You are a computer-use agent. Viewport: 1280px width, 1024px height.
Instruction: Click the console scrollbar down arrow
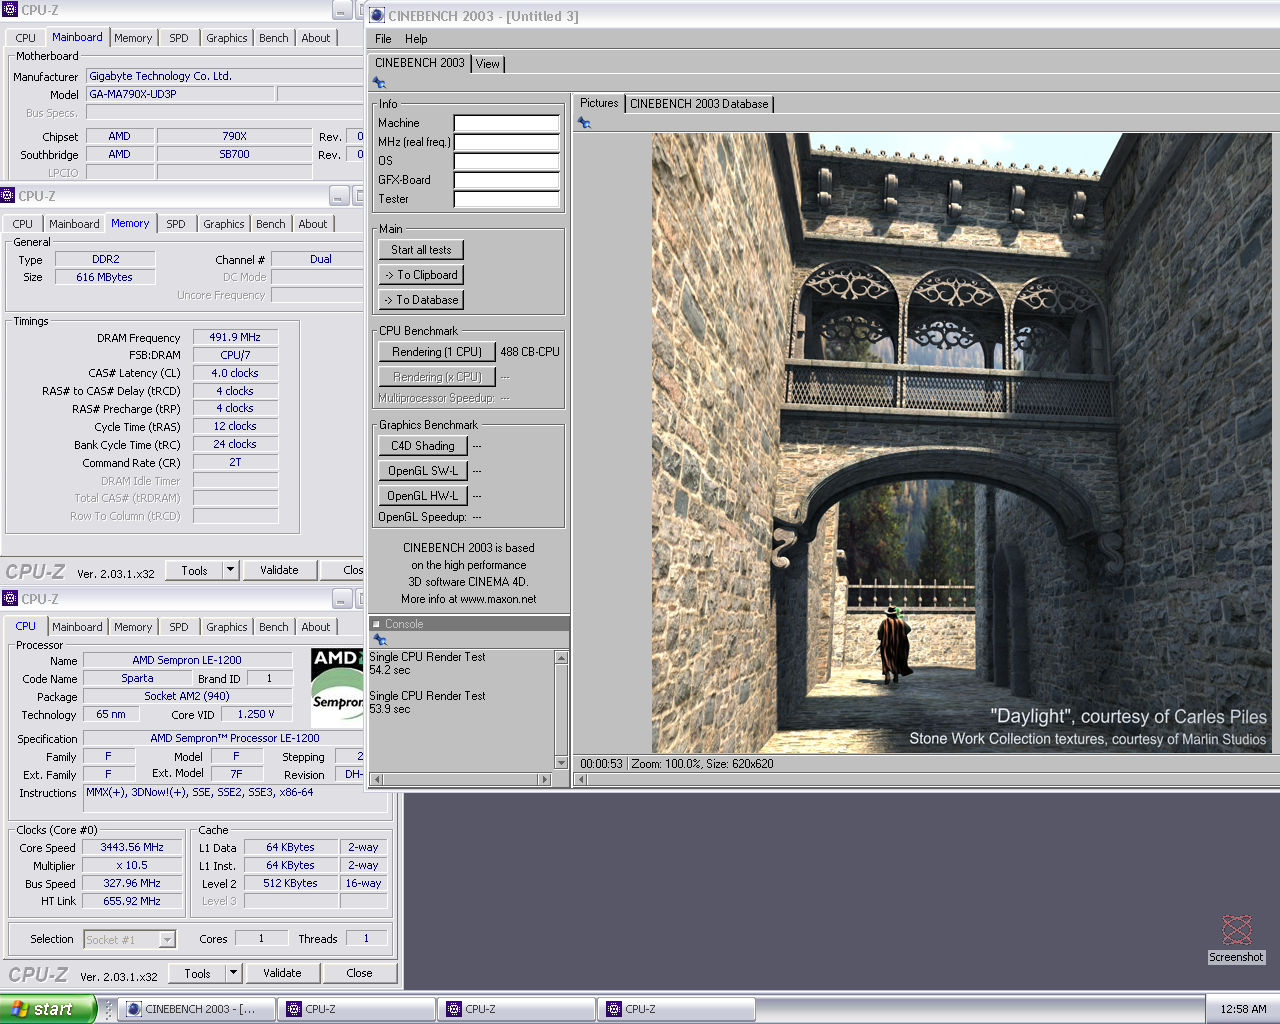point(561,763)
